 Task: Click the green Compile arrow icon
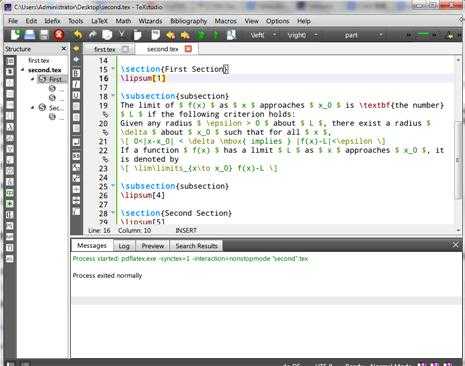pyautogui.click(x=216, y=35)
